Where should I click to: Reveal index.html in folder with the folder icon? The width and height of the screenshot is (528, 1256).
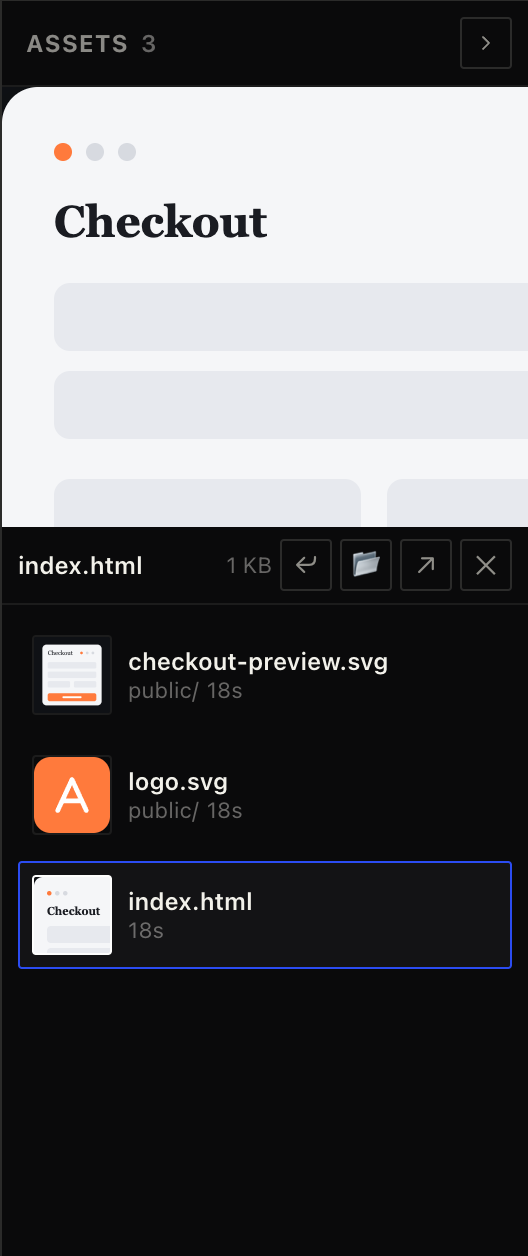[366, 565]
